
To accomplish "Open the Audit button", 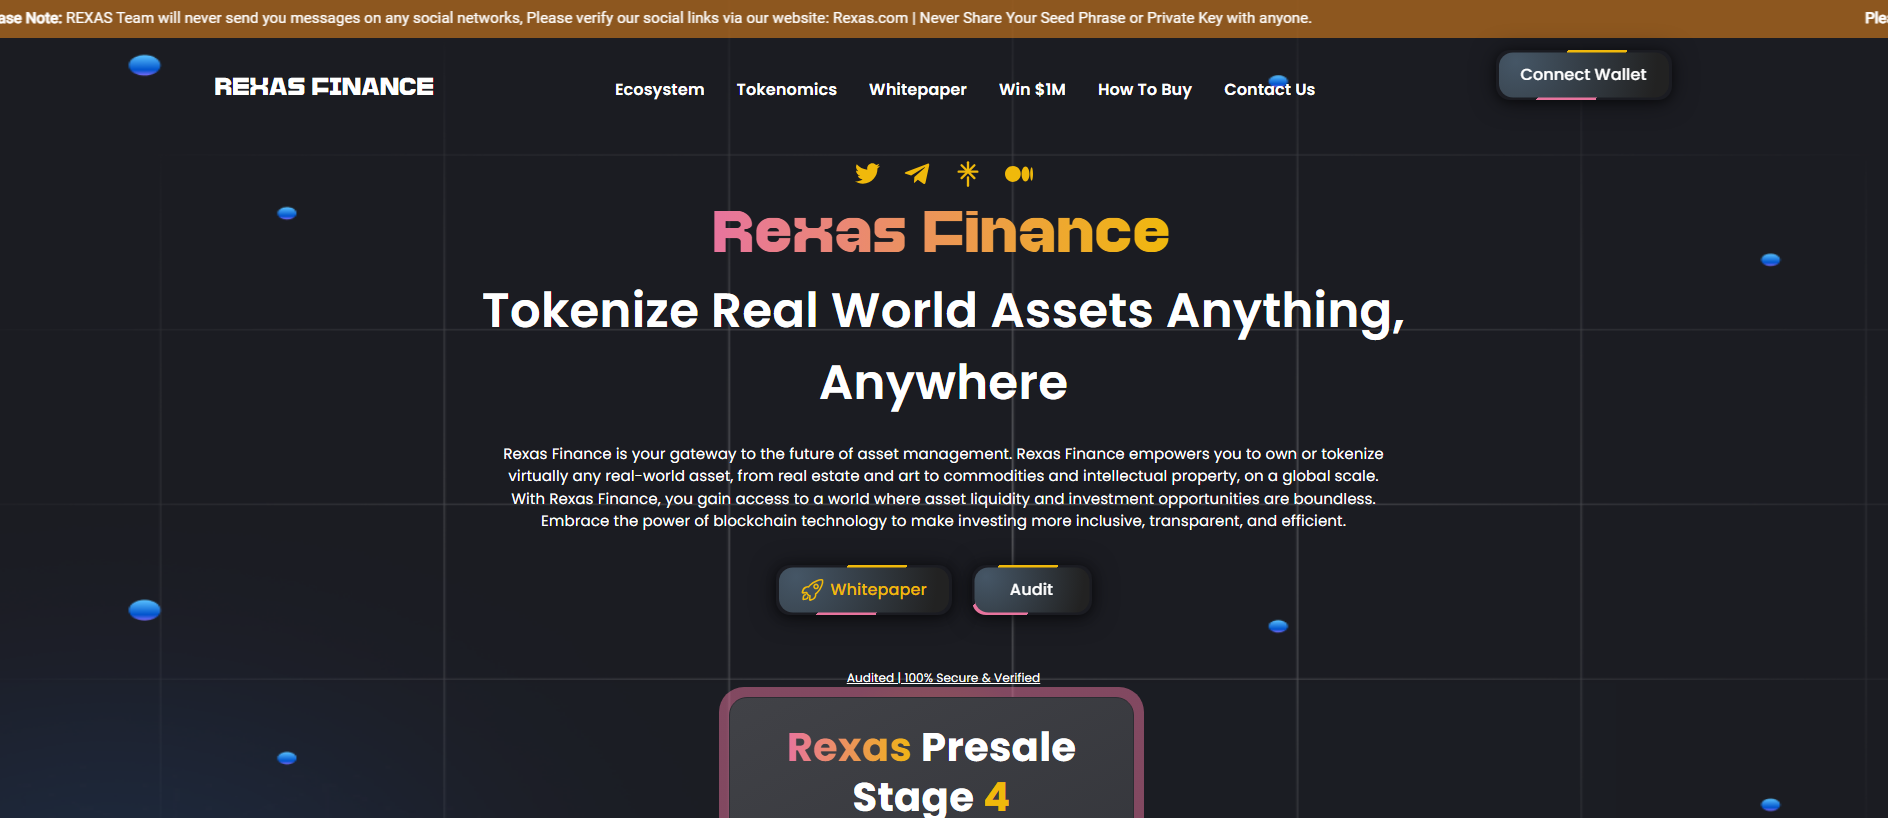I will click(1031, 590).
